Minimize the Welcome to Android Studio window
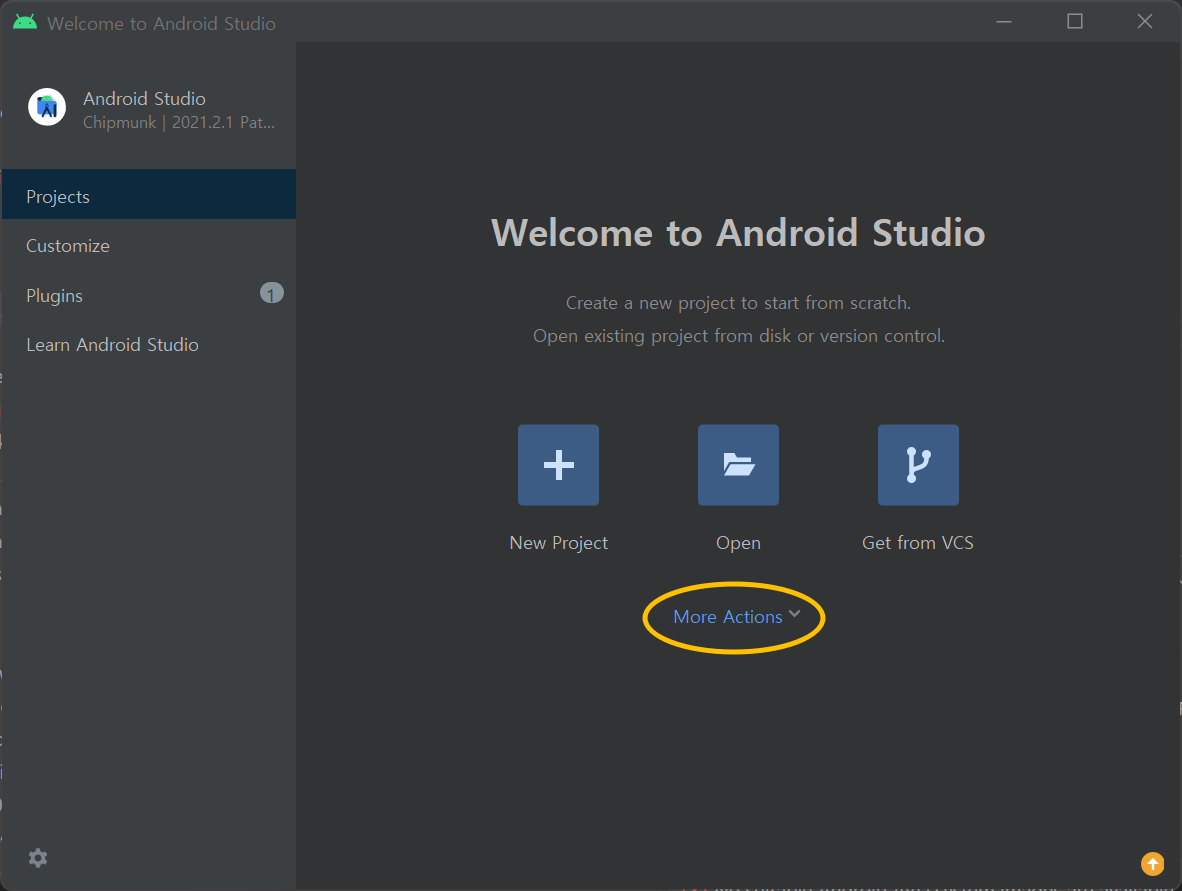This screenshot has height=891, width=1182. click(1004, 22)
